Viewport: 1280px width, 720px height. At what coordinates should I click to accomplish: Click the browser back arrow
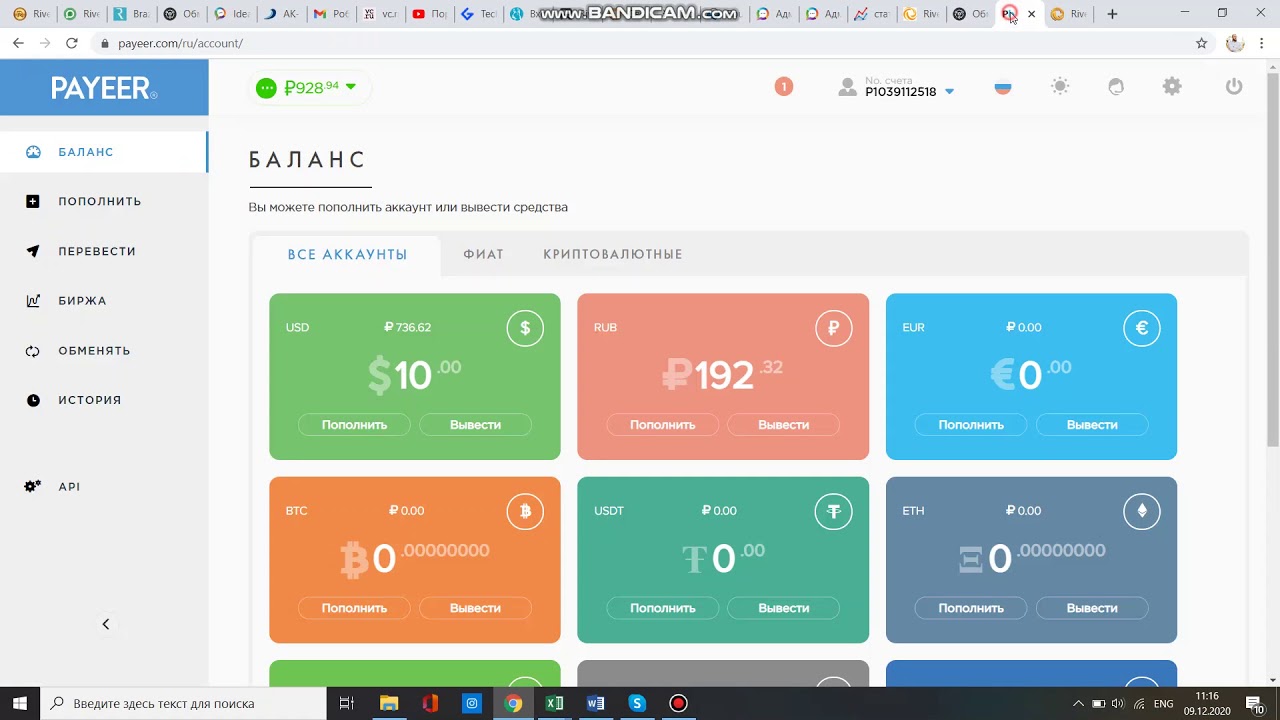click(18, 43)
